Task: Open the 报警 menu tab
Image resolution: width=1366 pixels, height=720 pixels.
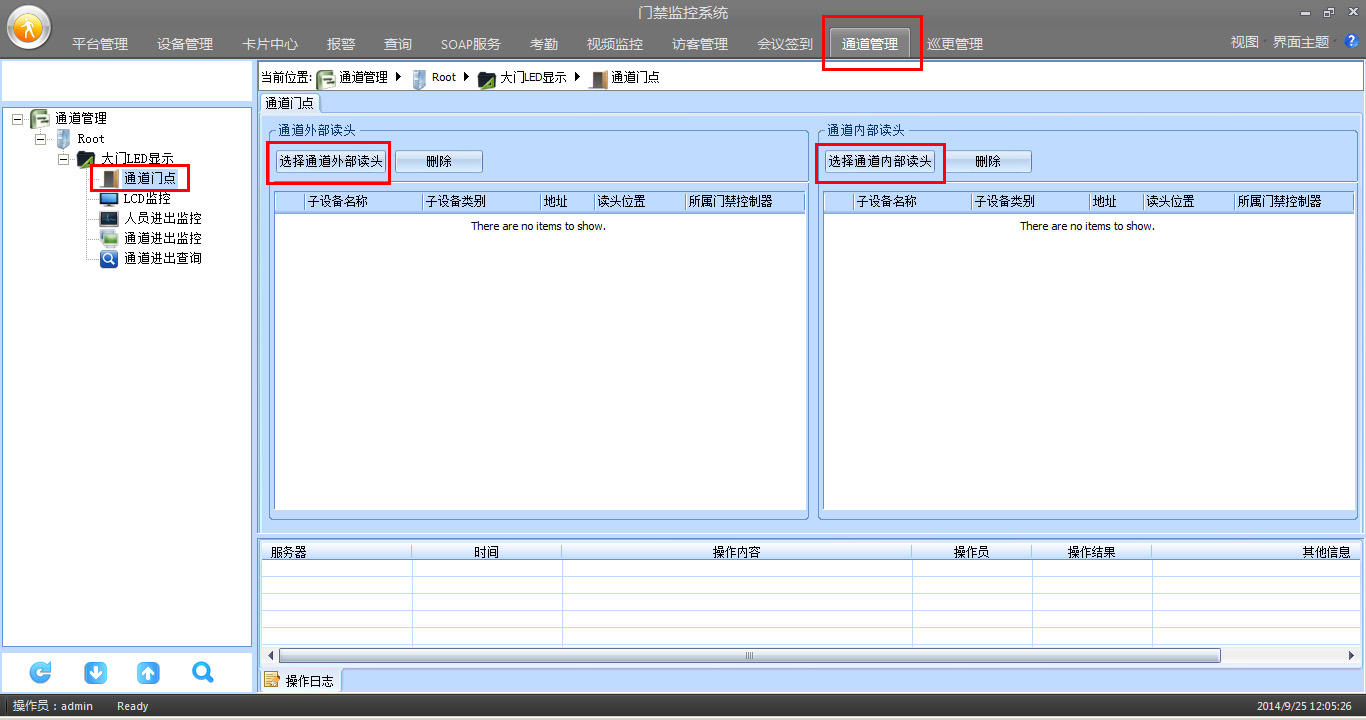Action: 341,44
